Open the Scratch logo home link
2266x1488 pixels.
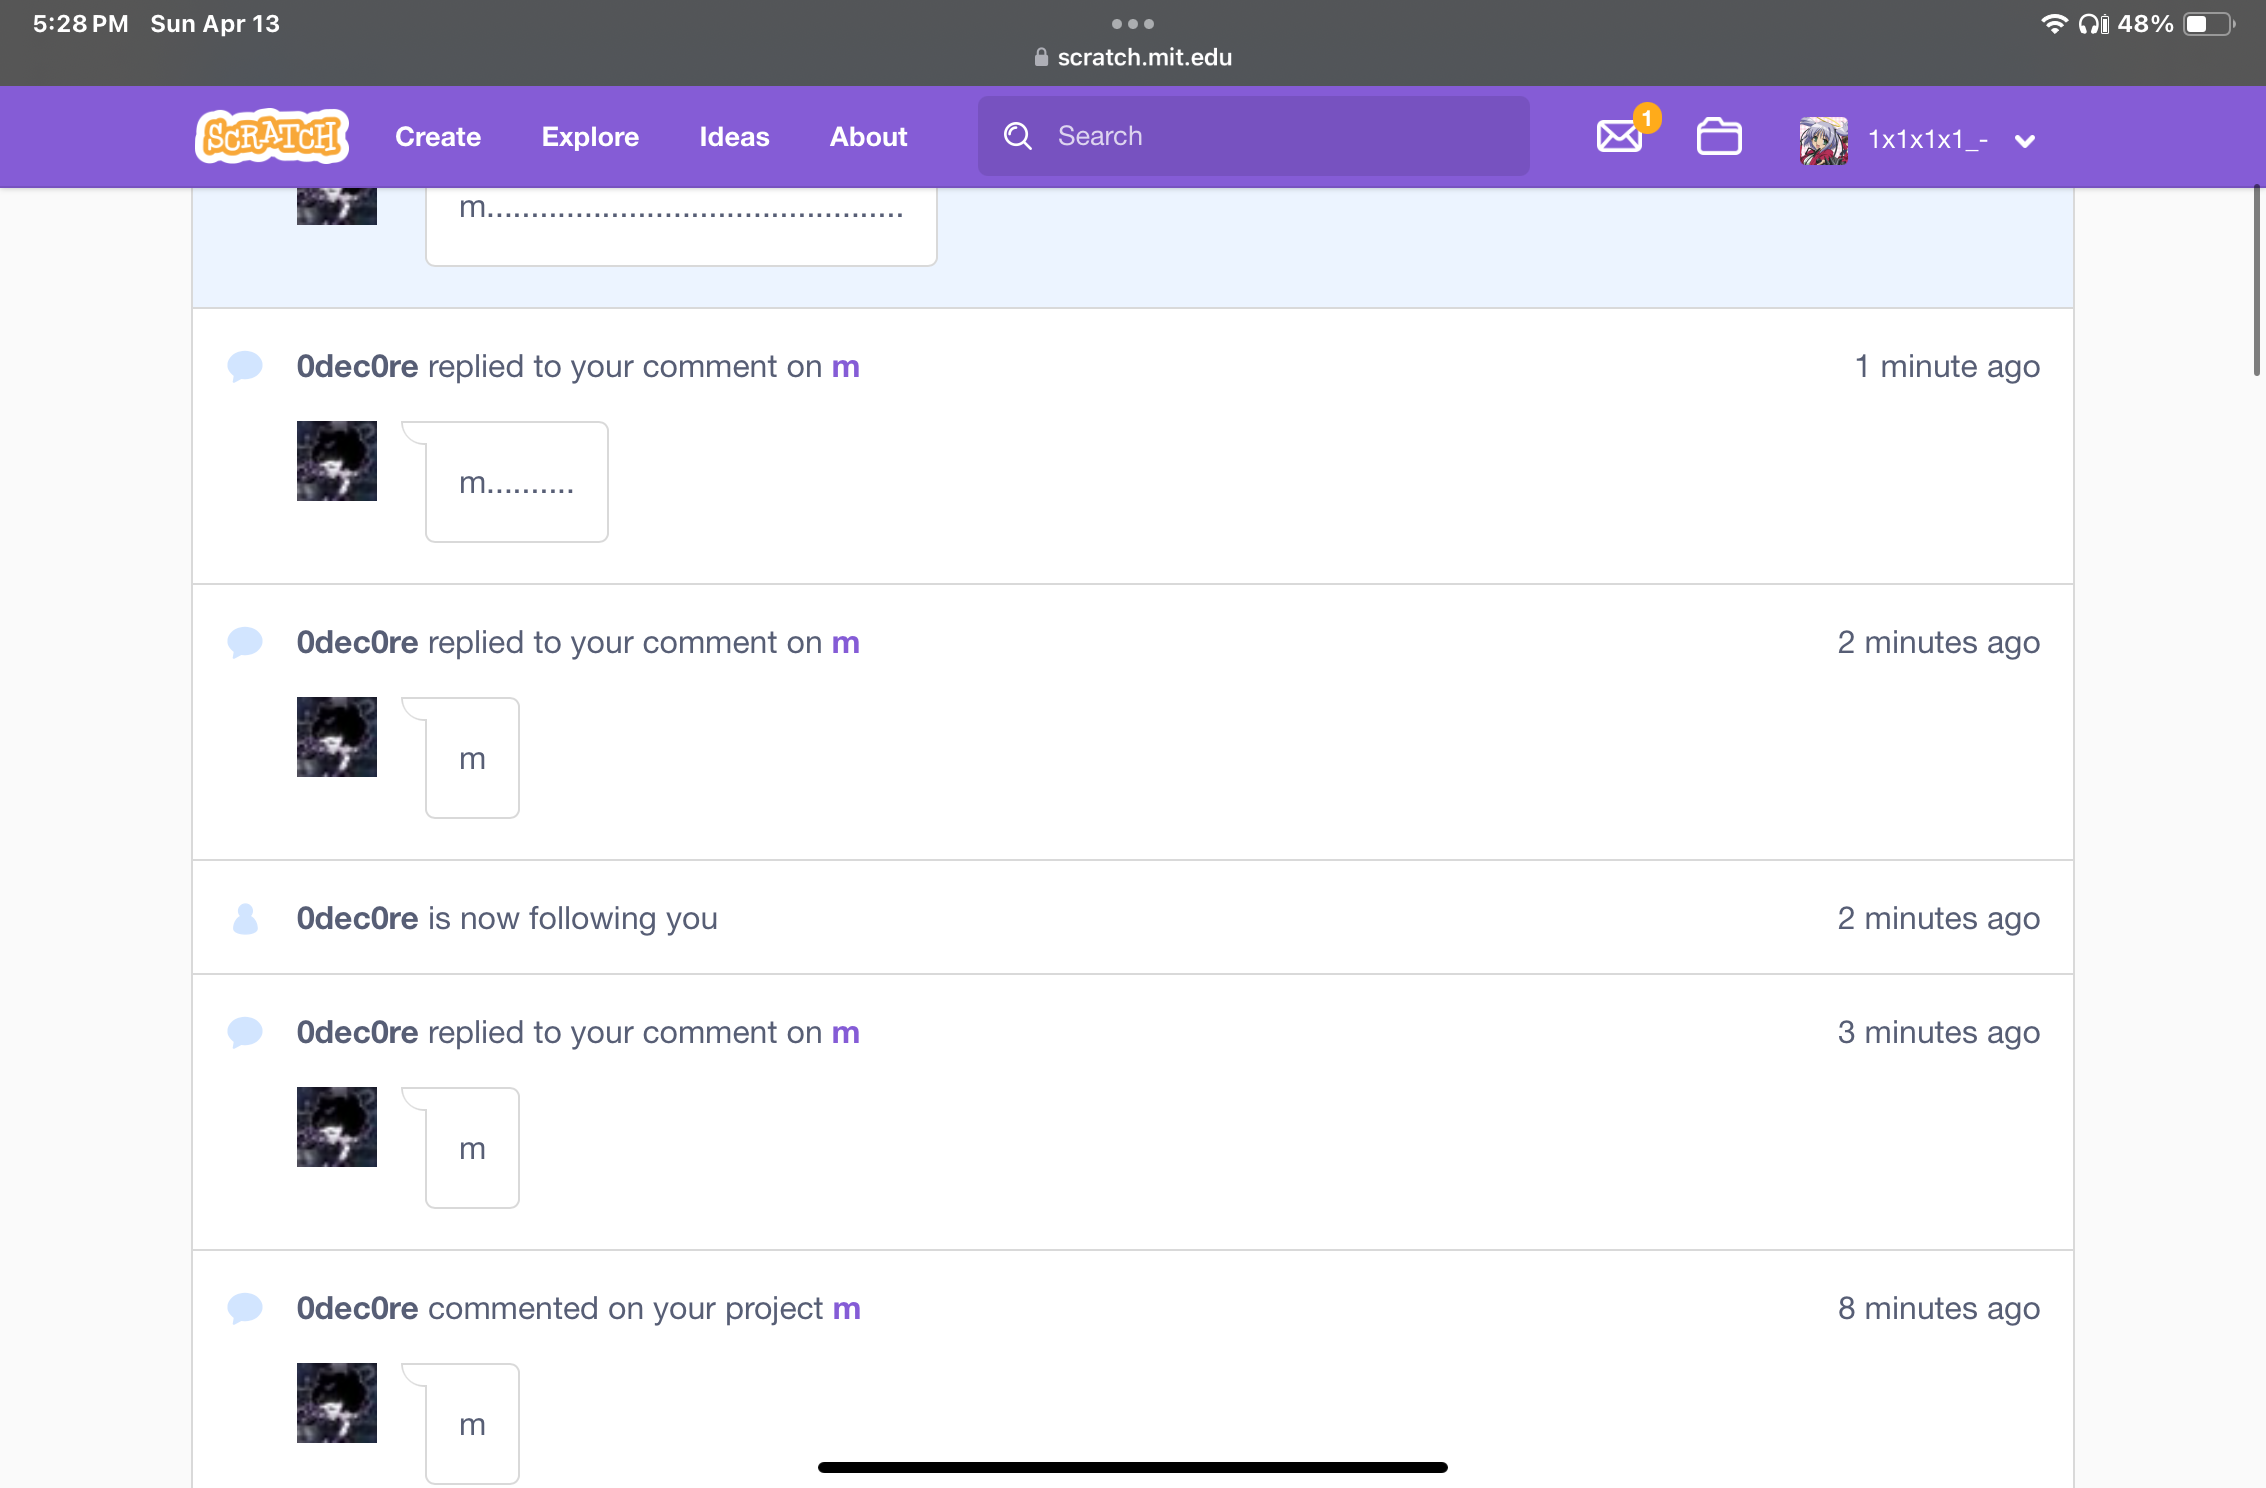pos(272,136)
